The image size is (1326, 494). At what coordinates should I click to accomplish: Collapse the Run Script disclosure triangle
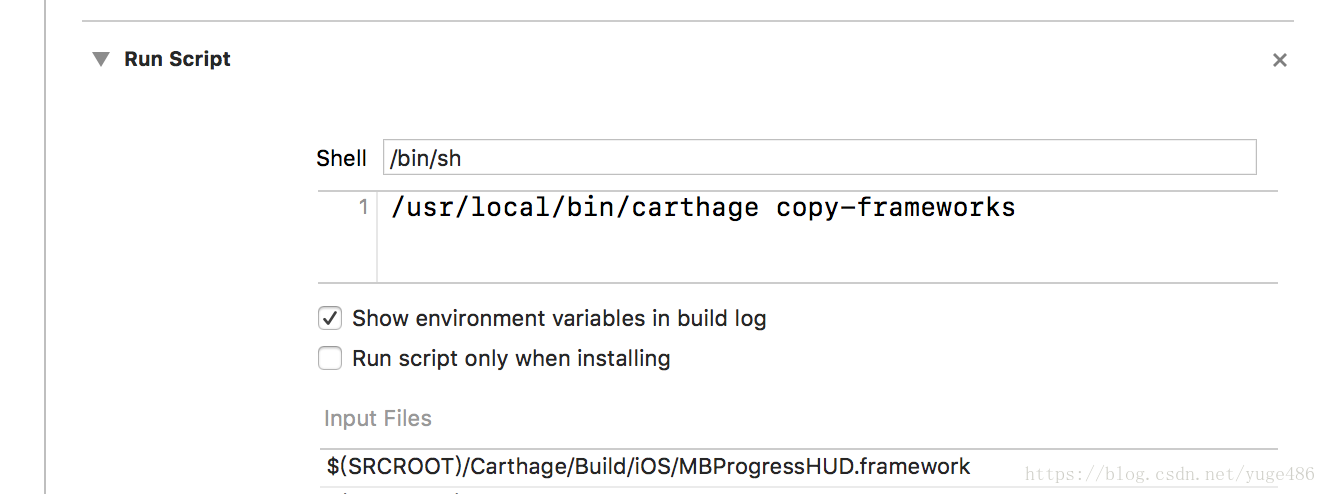[100, 59]
